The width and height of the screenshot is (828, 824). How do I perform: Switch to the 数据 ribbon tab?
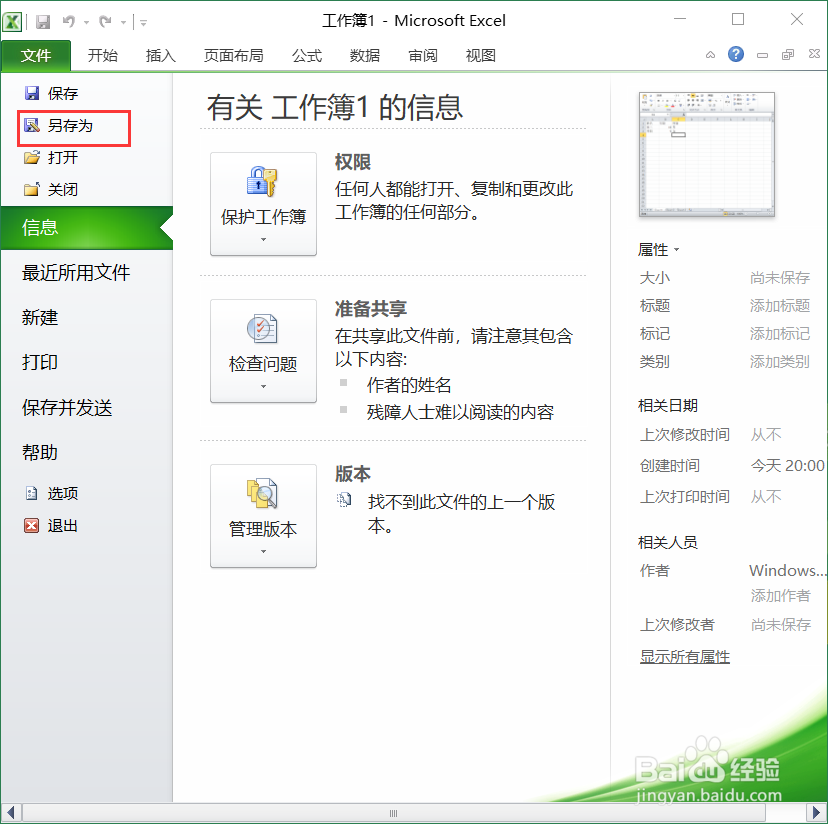pos(364,55)
